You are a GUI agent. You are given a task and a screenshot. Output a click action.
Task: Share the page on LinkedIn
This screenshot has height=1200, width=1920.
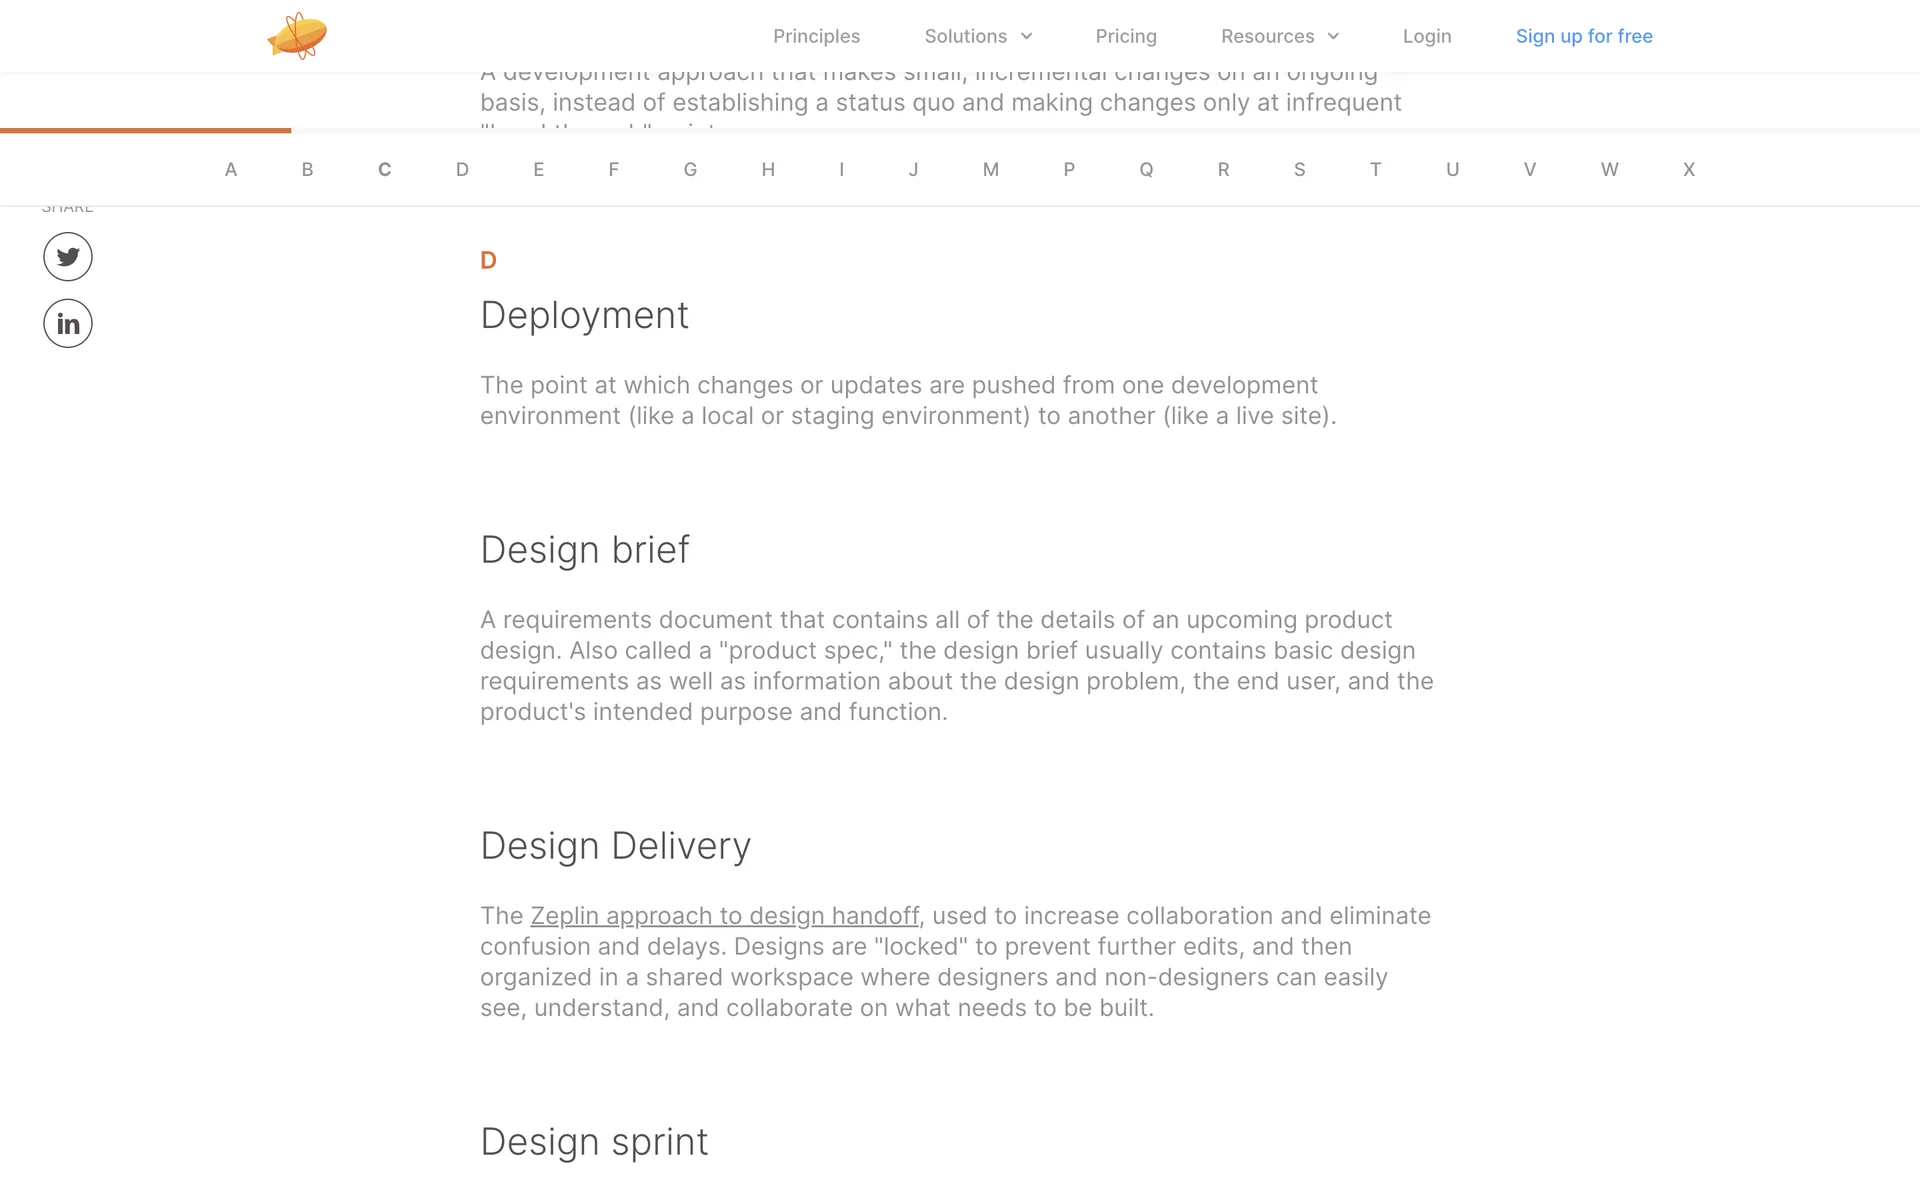click(68, 324)
